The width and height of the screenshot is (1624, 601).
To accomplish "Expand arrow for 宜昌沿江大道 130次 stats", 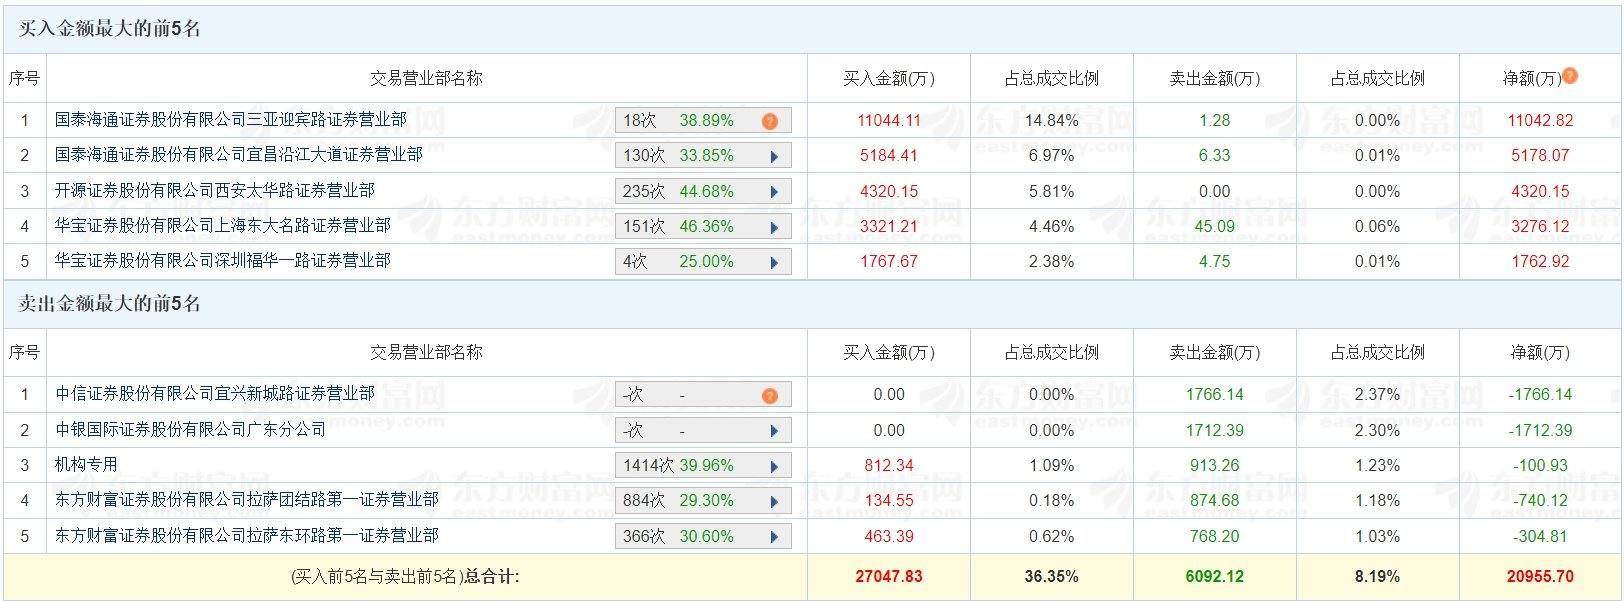I will pyautogui.click(x=774, y=157).
